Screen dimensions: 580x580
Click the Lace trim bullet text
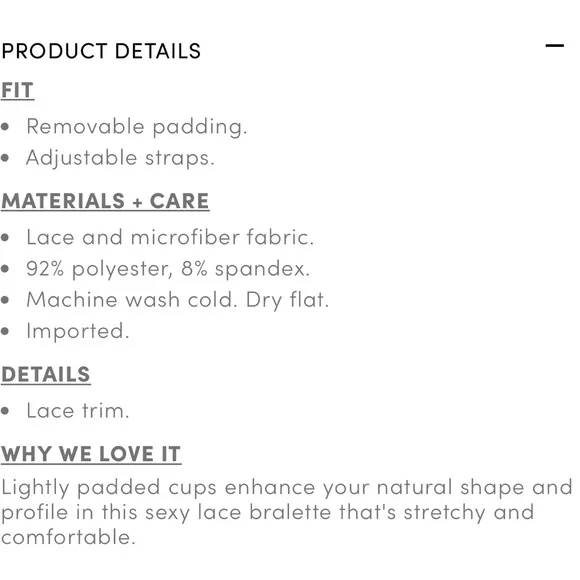click(x=78, y=411)
